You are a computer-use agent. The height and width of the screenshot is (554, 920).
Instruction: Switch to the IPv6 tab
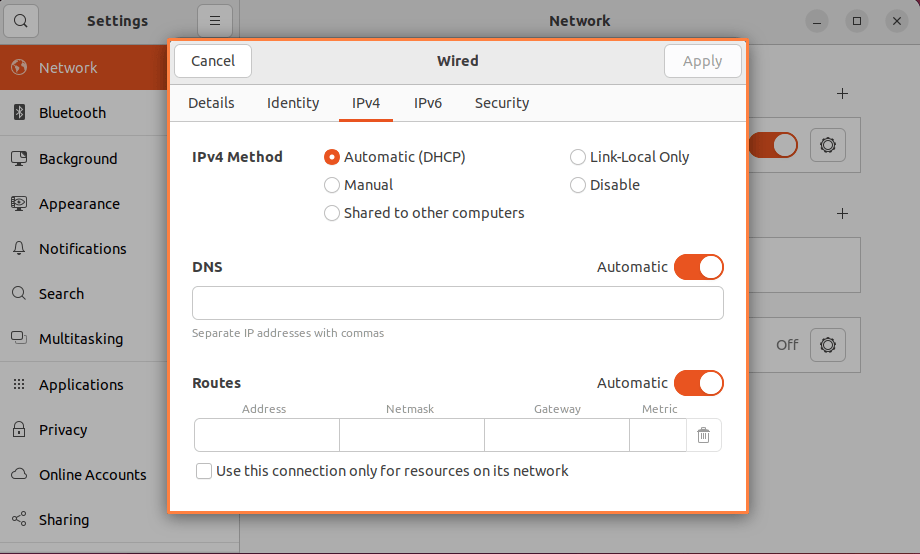pyautogui.click(x=428, y=103)
